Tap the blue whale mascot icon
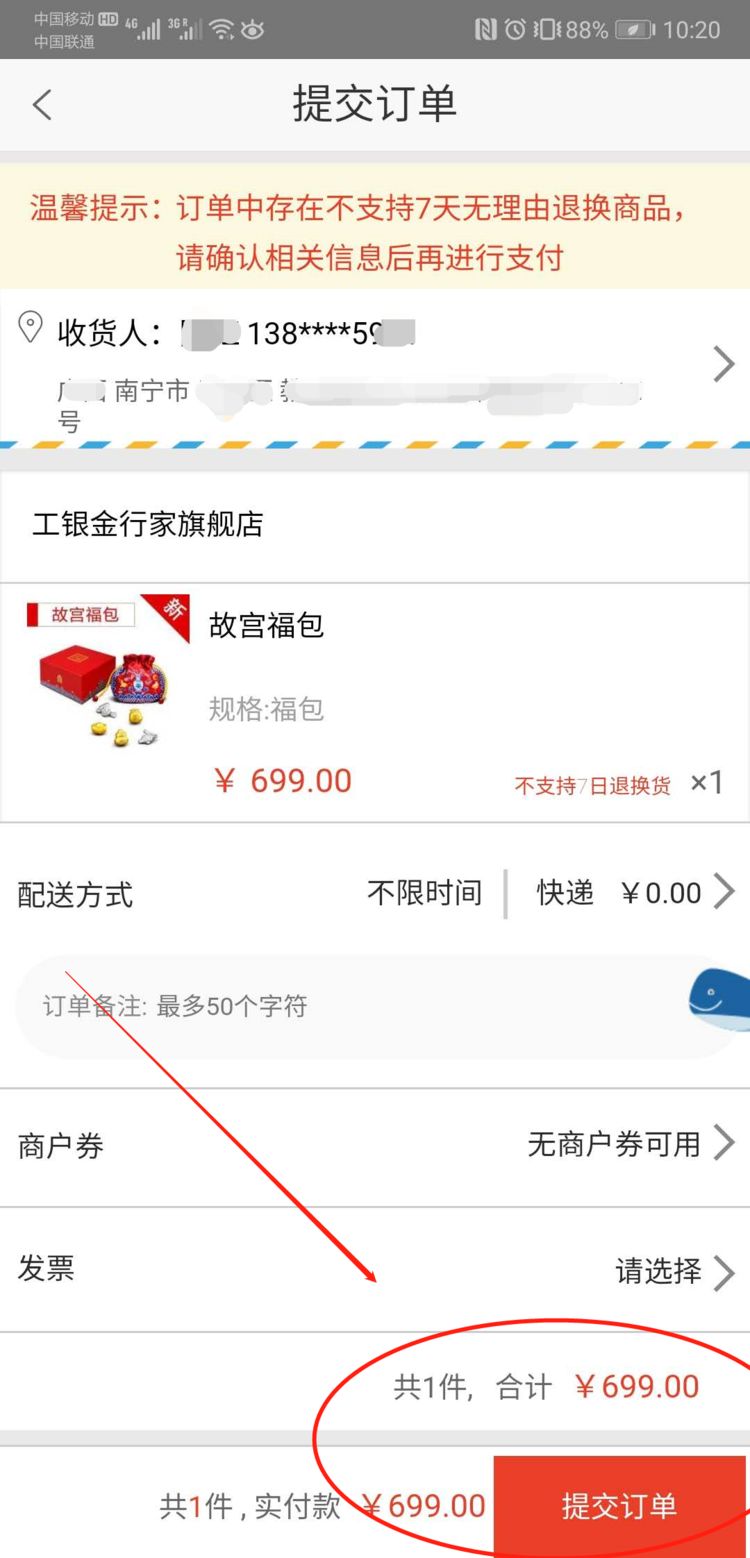750x1558 pixels. point(720,1001)
